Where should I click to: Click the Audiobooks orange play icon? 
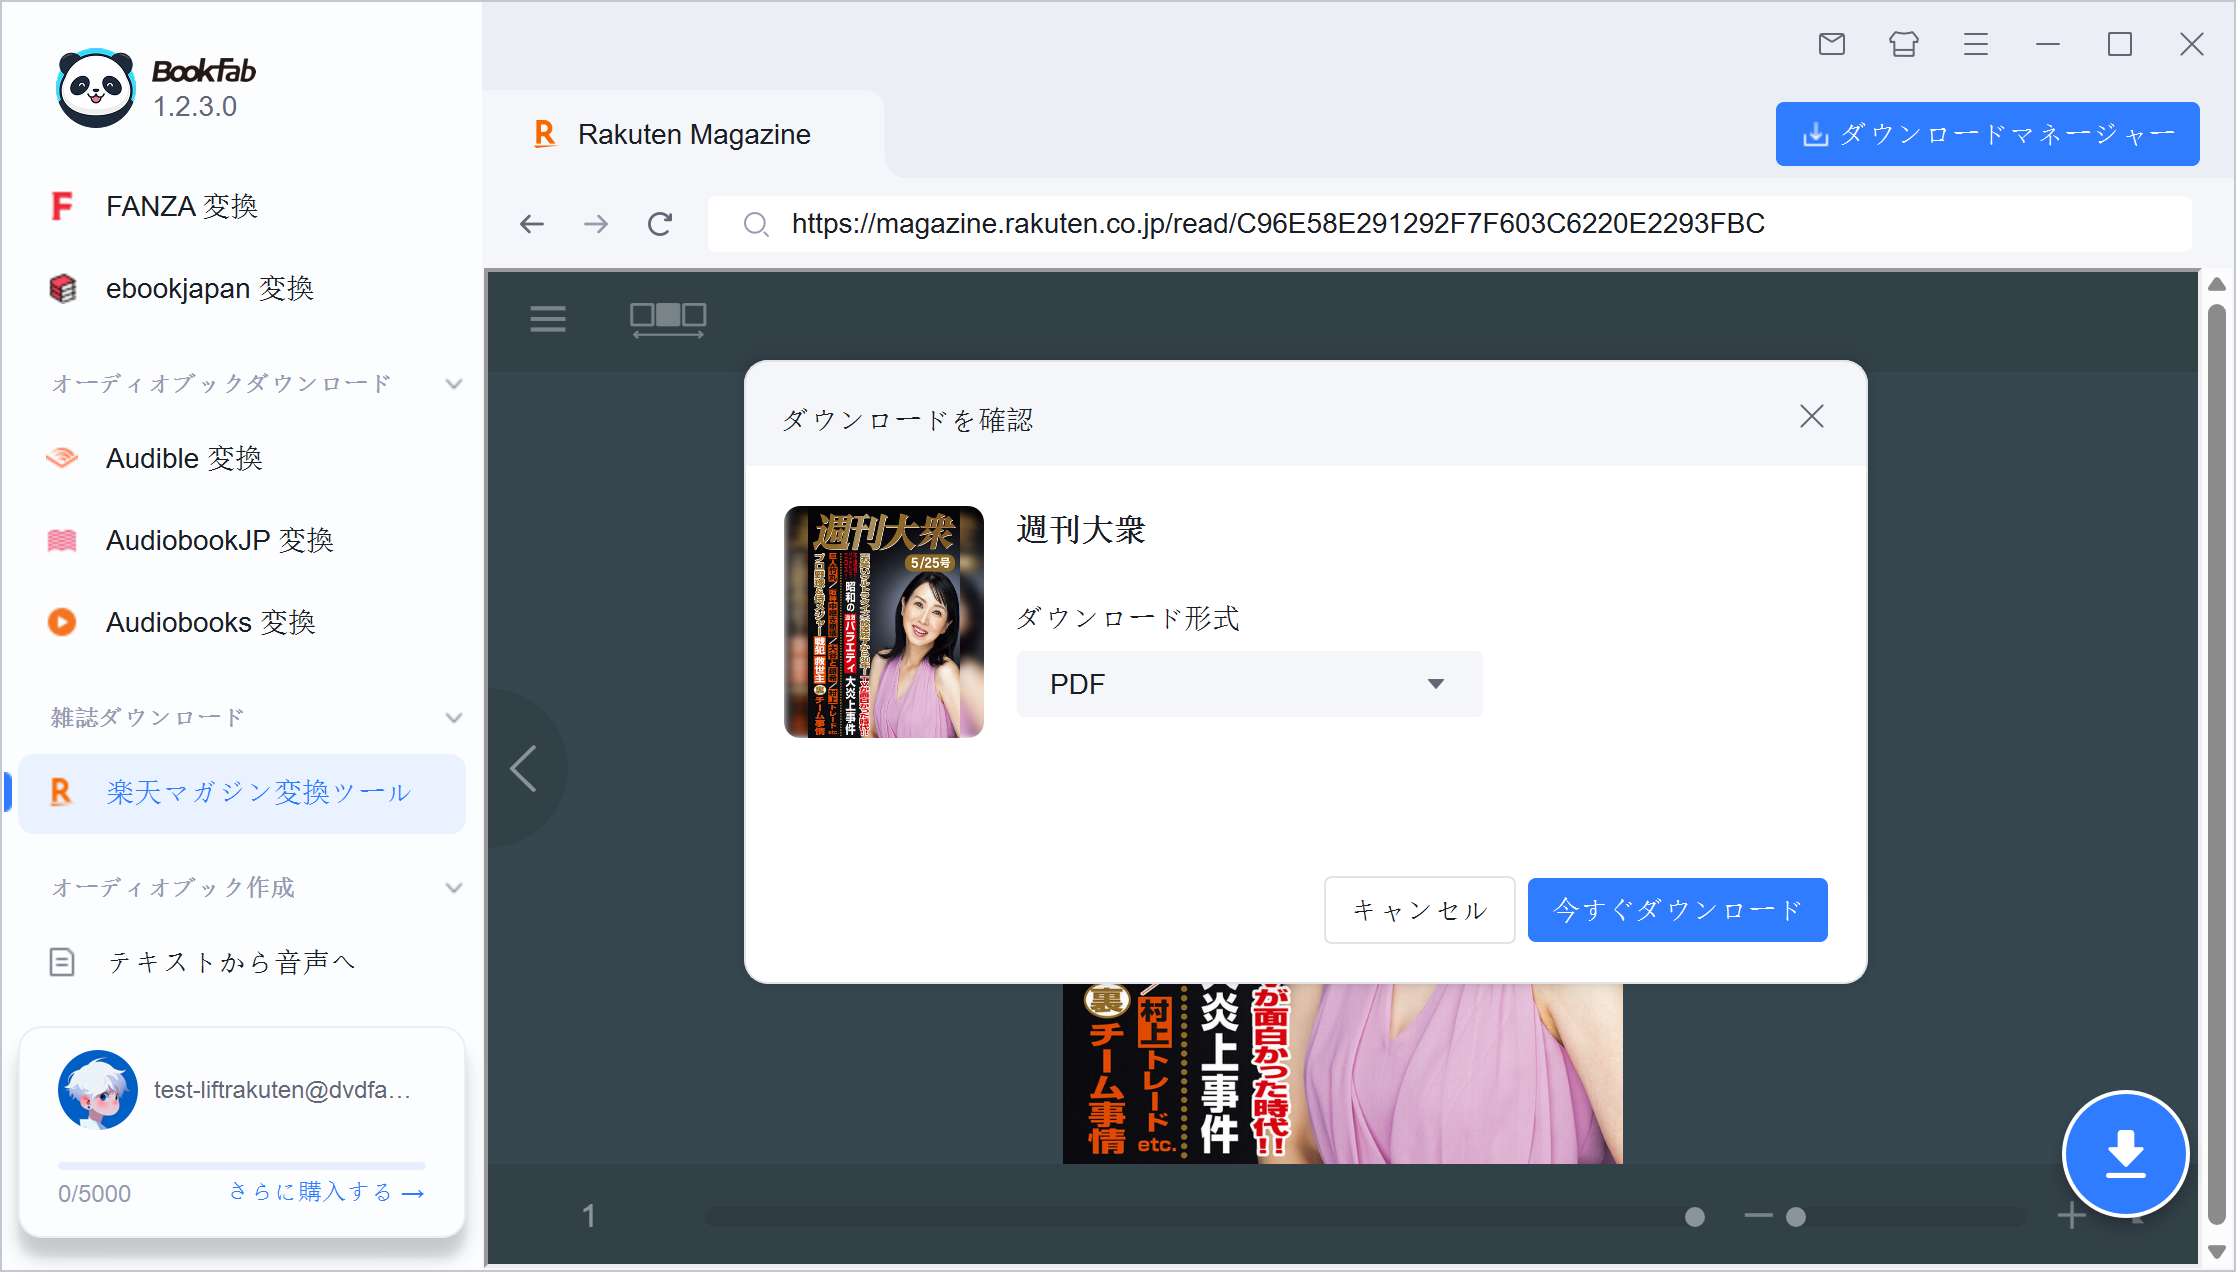[x=62, y=622]
